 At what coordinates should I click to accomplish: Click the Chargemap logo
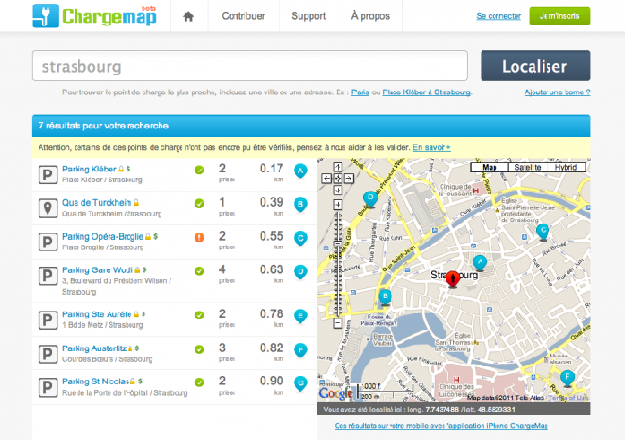coord(94,16)
